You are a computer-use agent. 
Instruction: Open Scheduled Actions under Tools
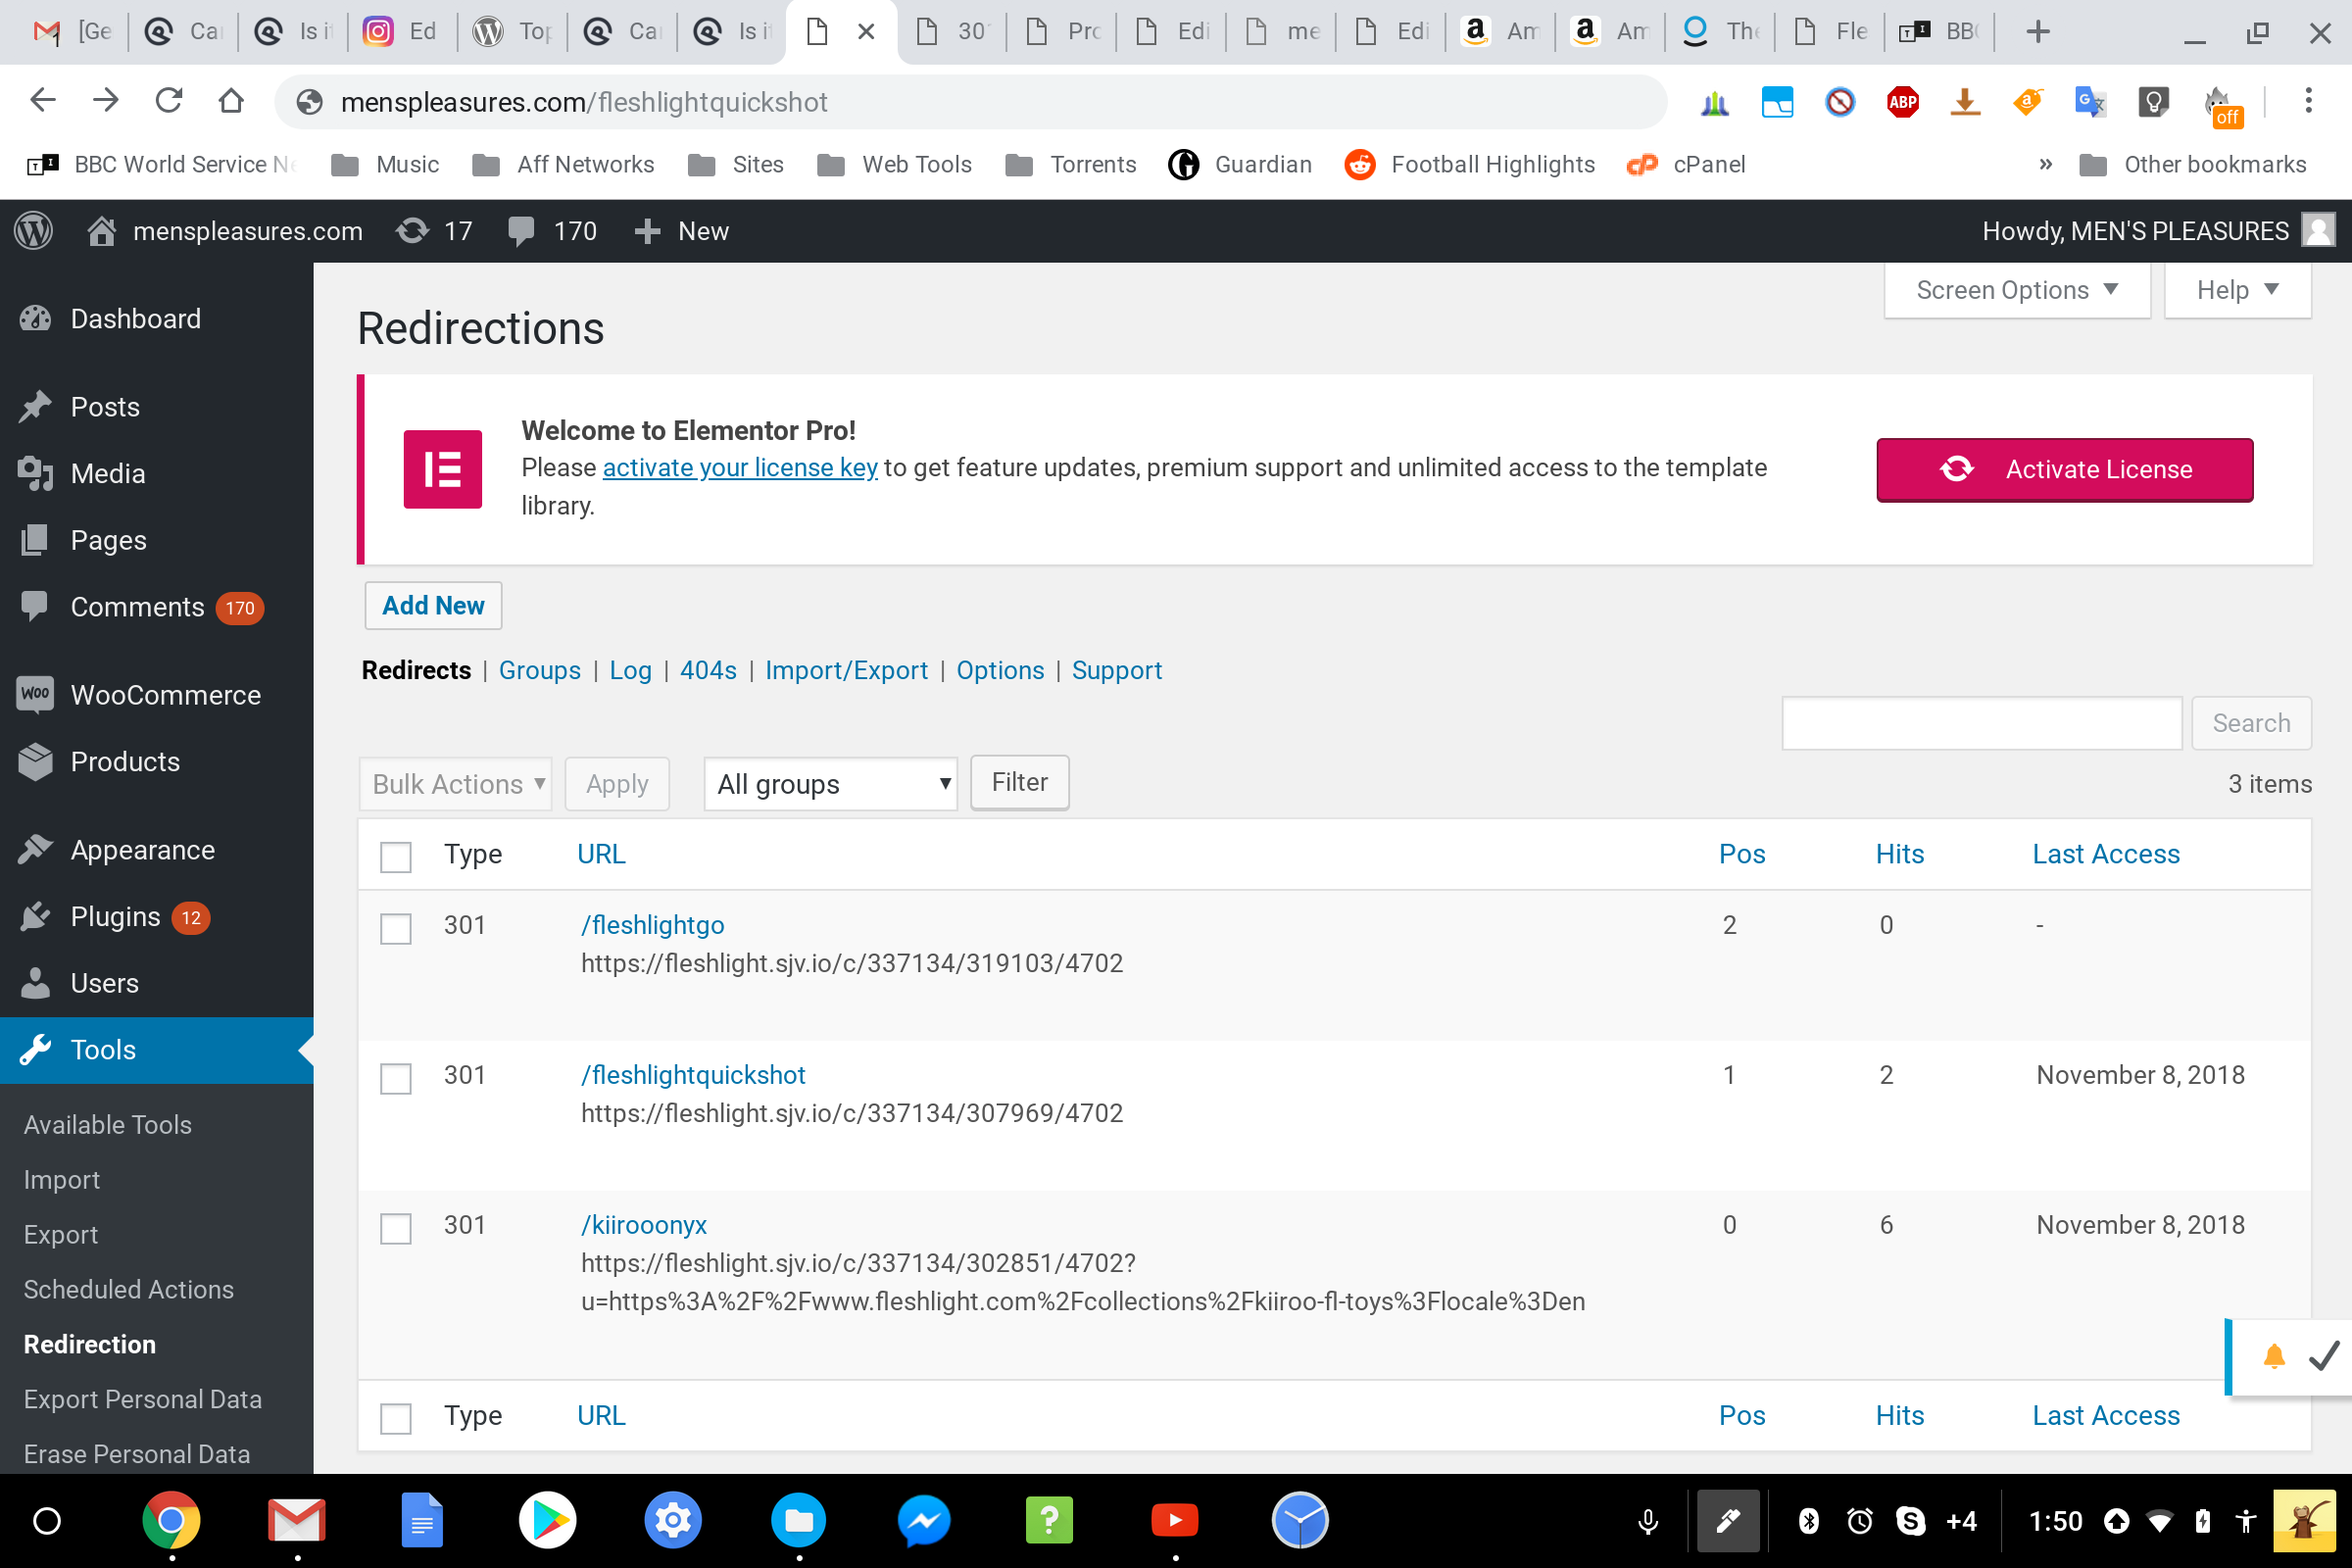[x=129, y=1289]
